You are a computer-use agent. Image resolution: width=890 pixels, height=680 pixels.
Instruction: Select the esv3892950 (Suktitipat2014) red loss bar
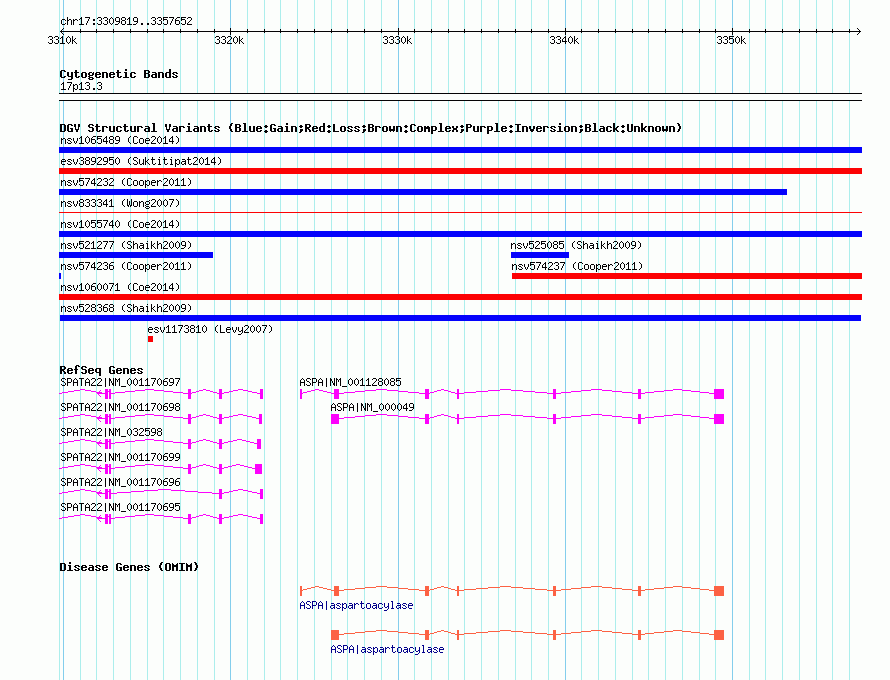pyautogui.click(x=460, y=171)
